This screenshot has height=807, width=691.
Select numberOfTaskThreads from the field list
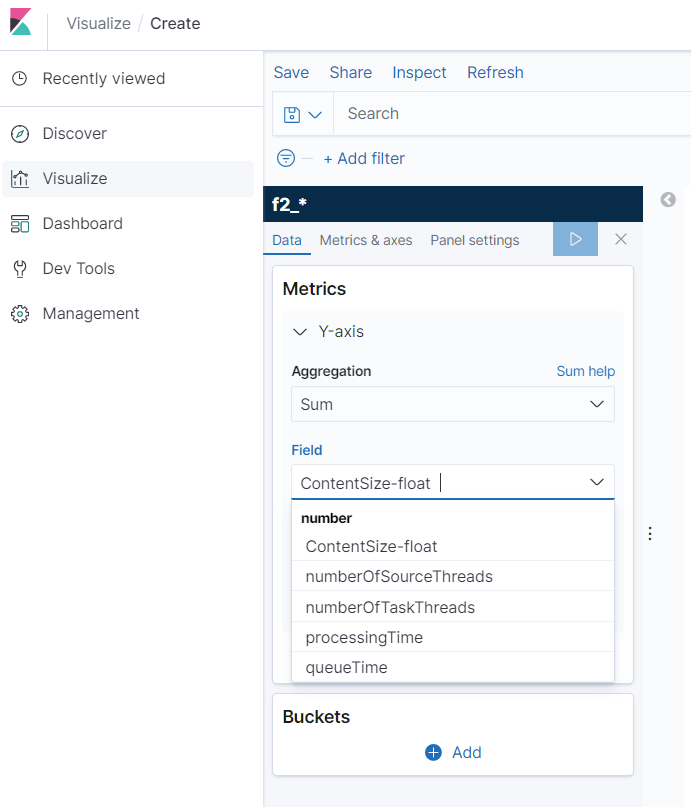(453, 607)
